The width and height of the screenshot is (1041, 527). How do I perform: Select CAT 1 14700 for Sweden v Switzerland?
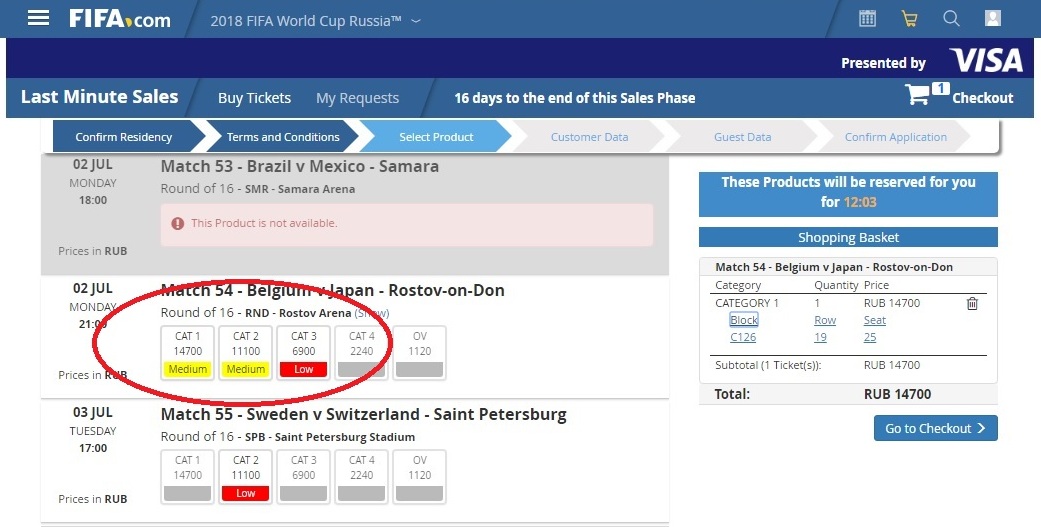(x=187, y=477)
